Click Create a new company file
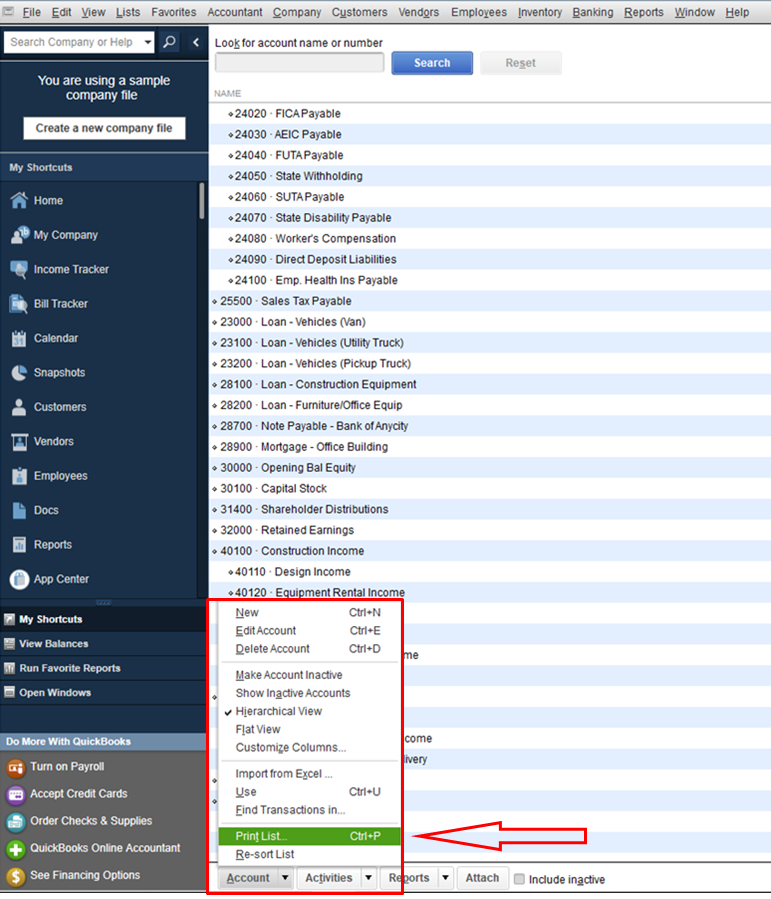Viewport: 771px width, 899px height. coord(104,128)
